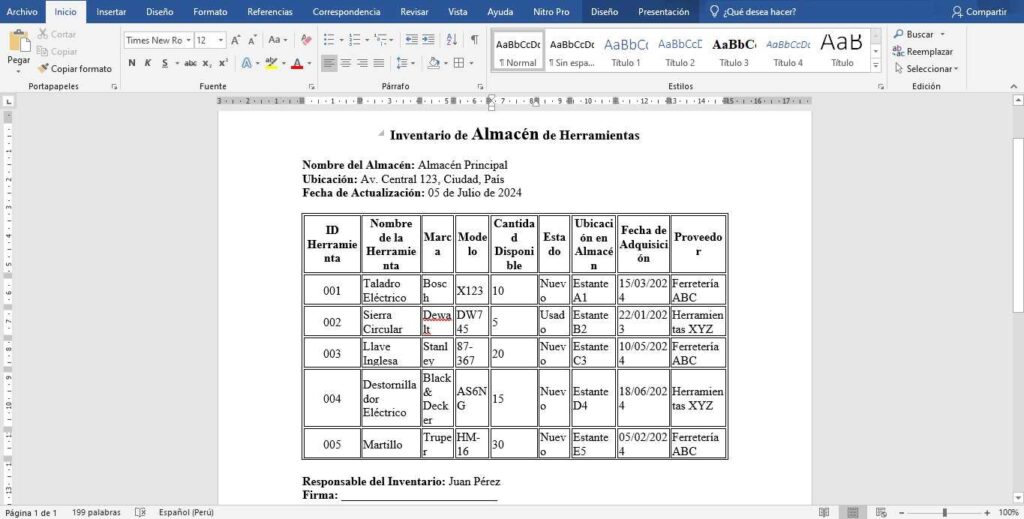Click 199 palabras word count
The height and width of the screenshot is (519, 1024).
click(97, 512)
